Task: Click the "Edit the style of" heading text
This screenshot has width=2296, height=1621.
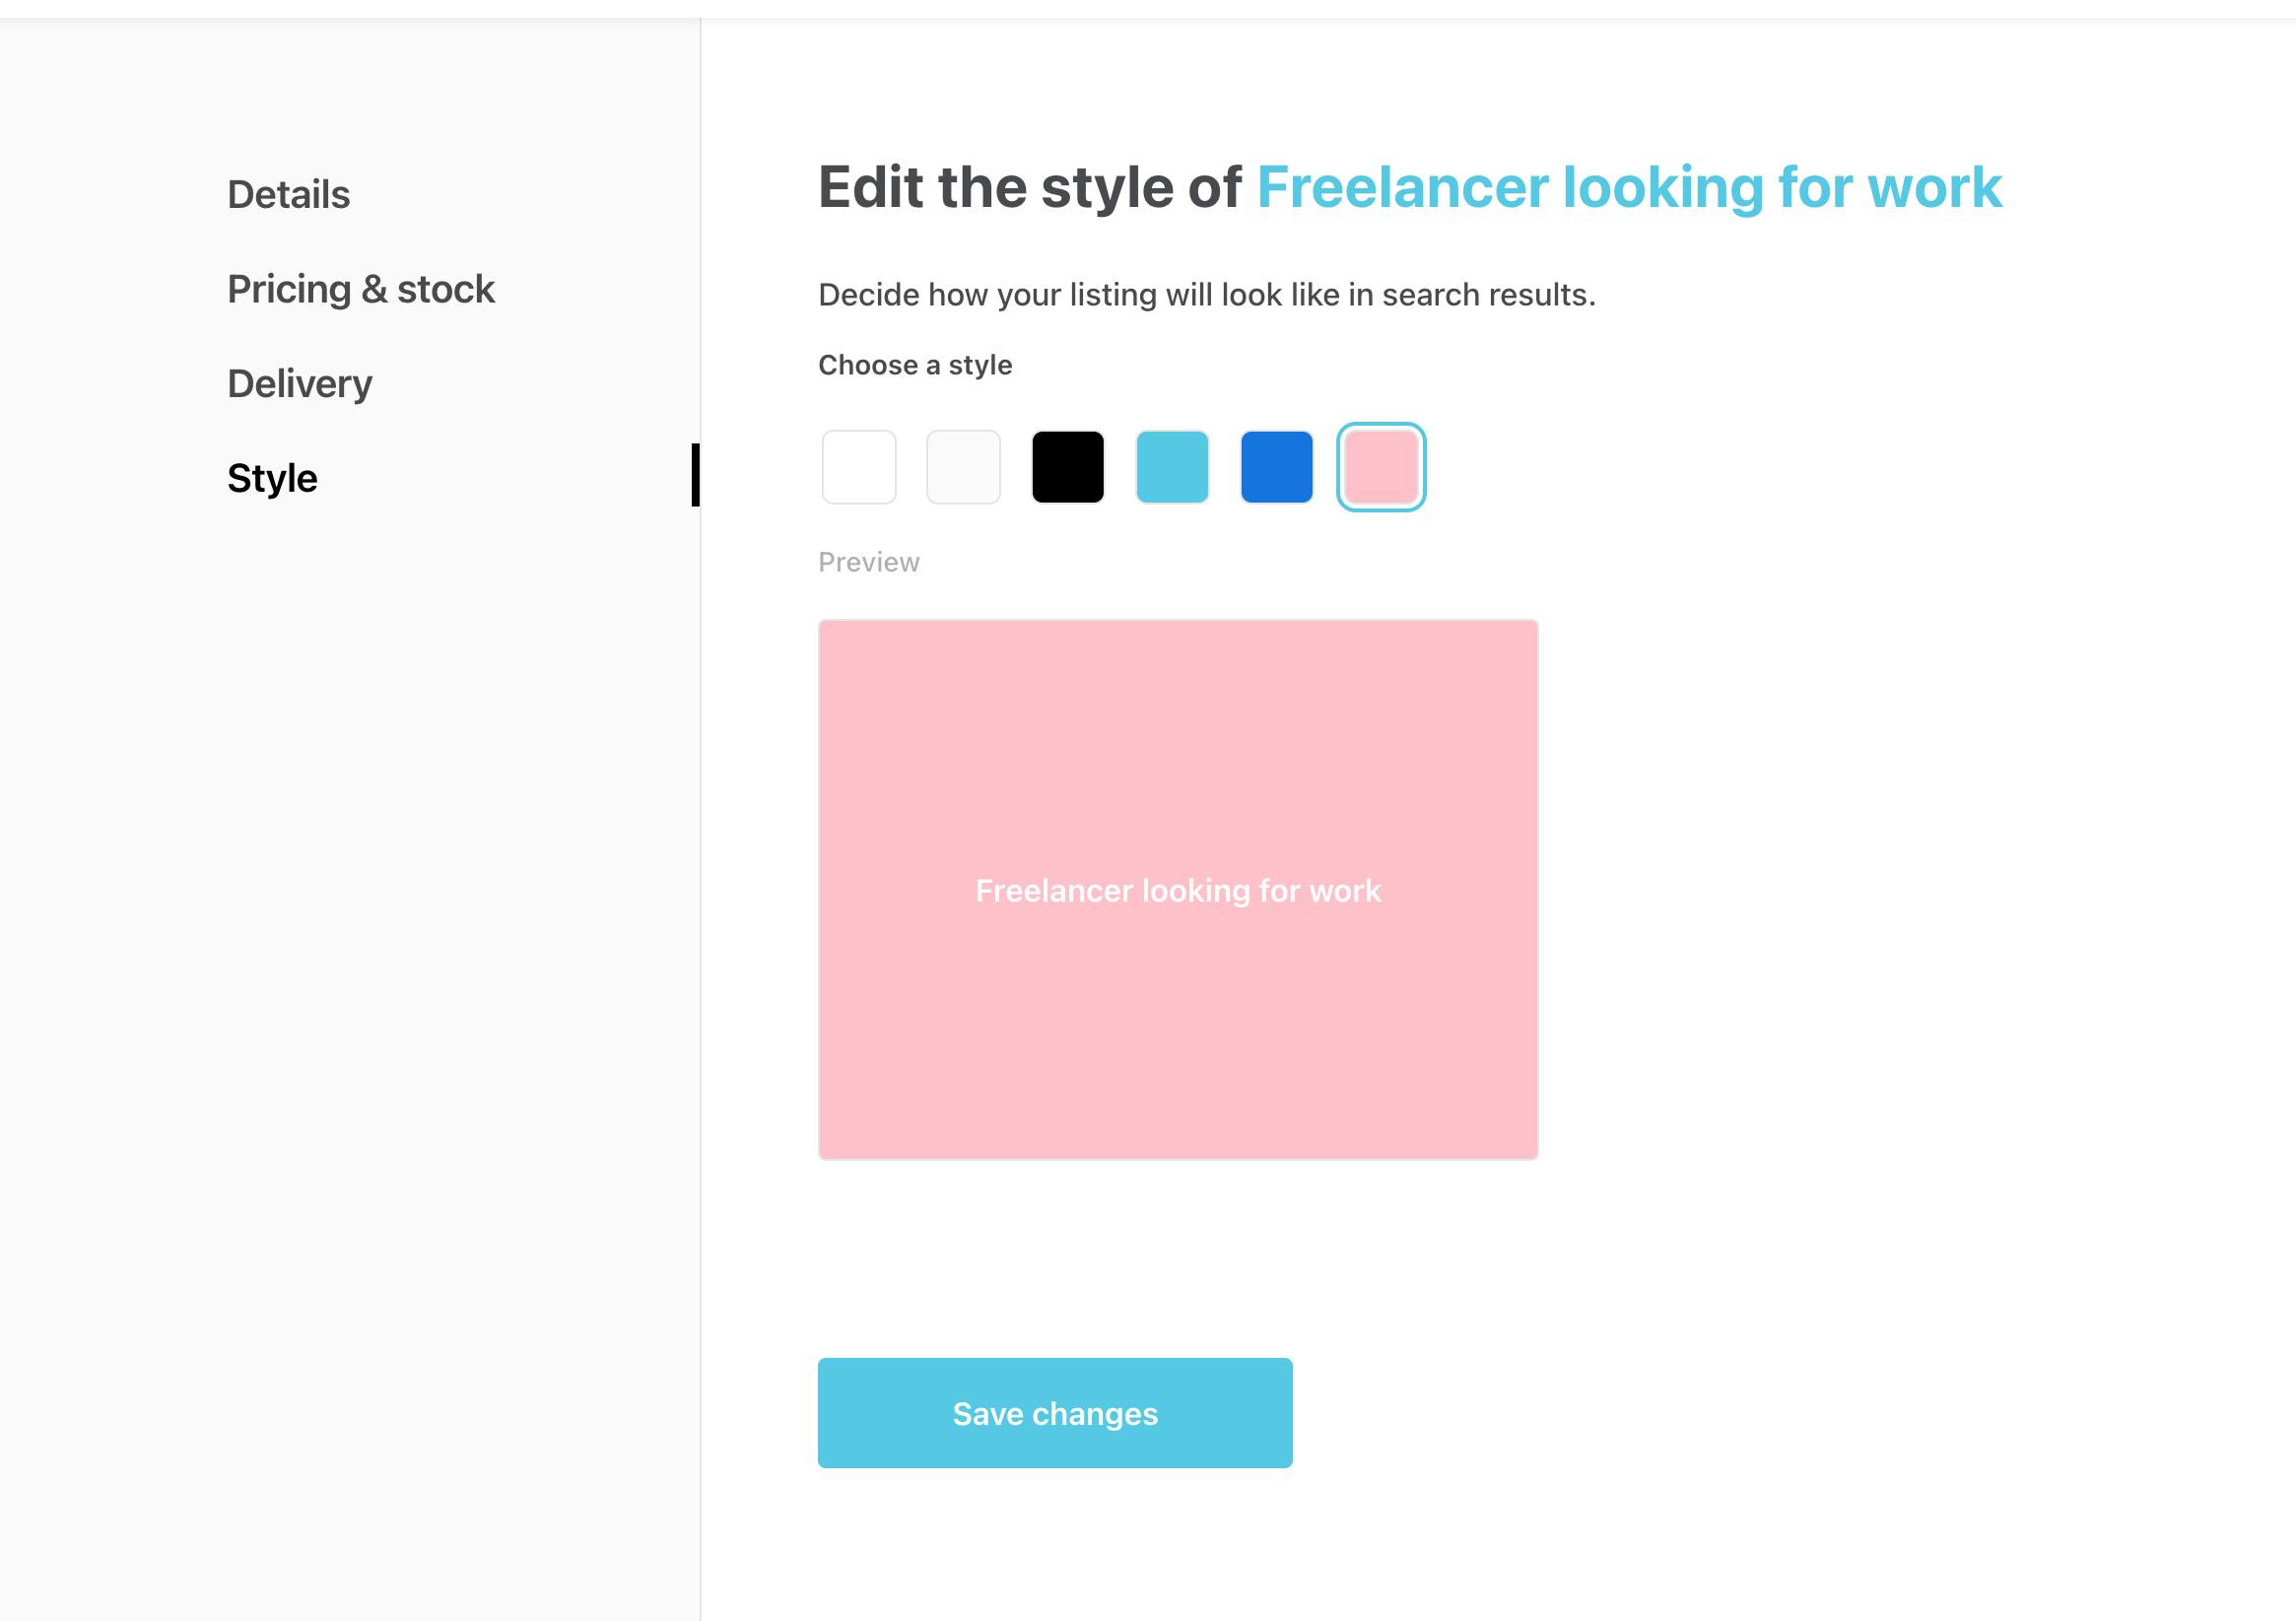Action: [x=1029, y=187]
